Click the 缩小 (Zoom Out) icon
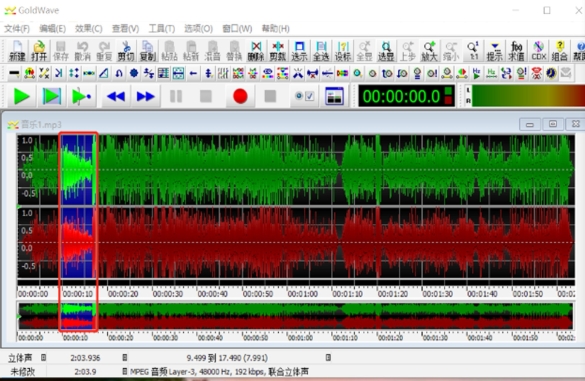Viewport: 585px width, 381px height. pos(451,51)
